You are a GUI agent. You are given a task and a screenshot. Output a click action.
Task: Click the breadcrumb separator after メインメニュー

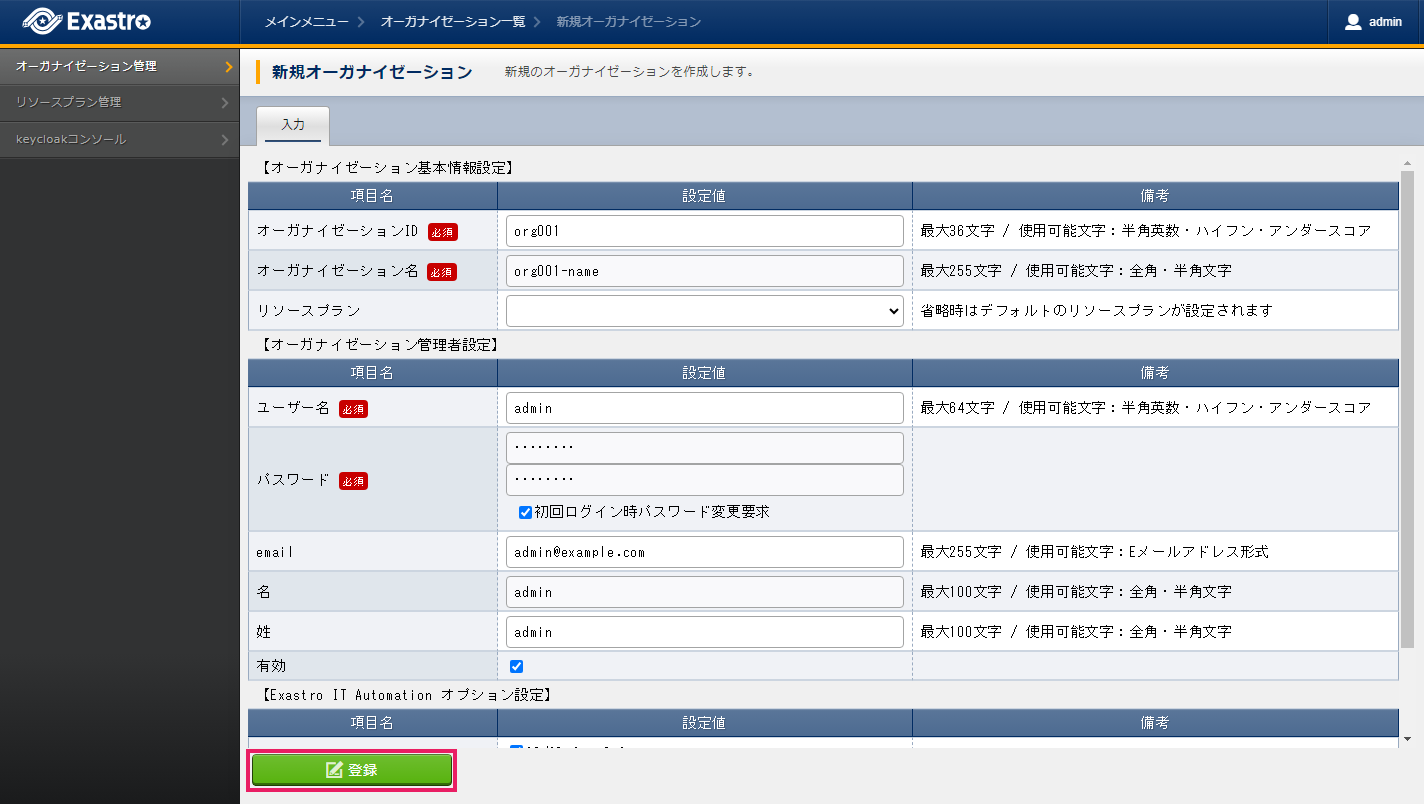click(x=360, y=22)
